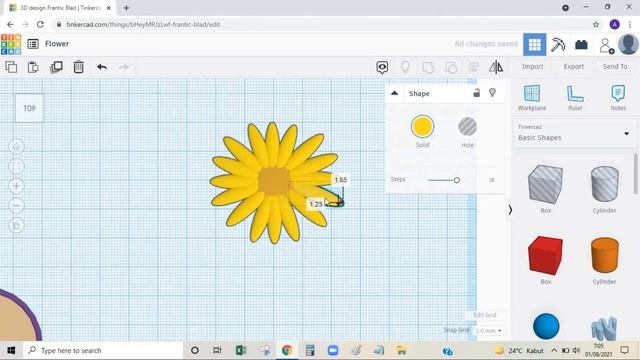This screenshot has width=640, height=360.
Task: Click the Flower design name
Action: coord(57,44)
